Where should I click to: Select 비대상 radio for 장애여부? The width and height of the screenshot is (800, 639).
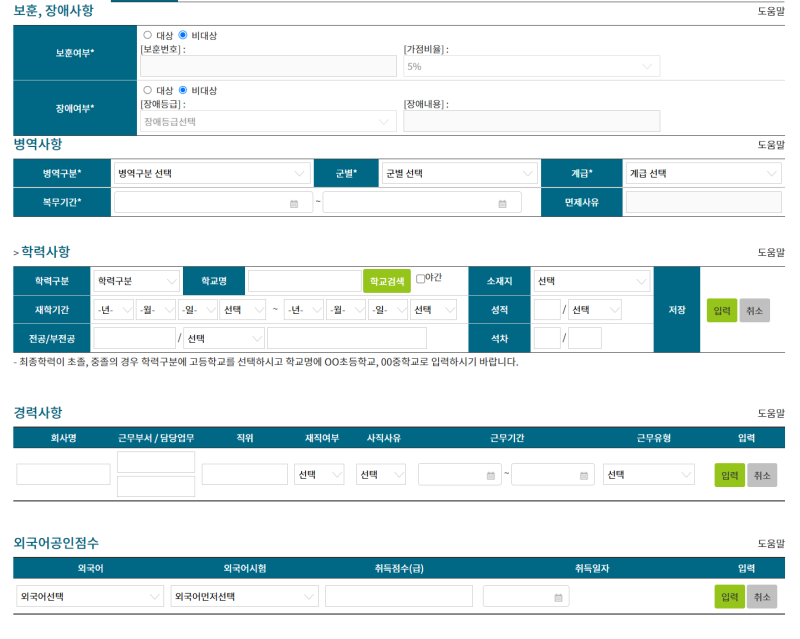(183, 90)
